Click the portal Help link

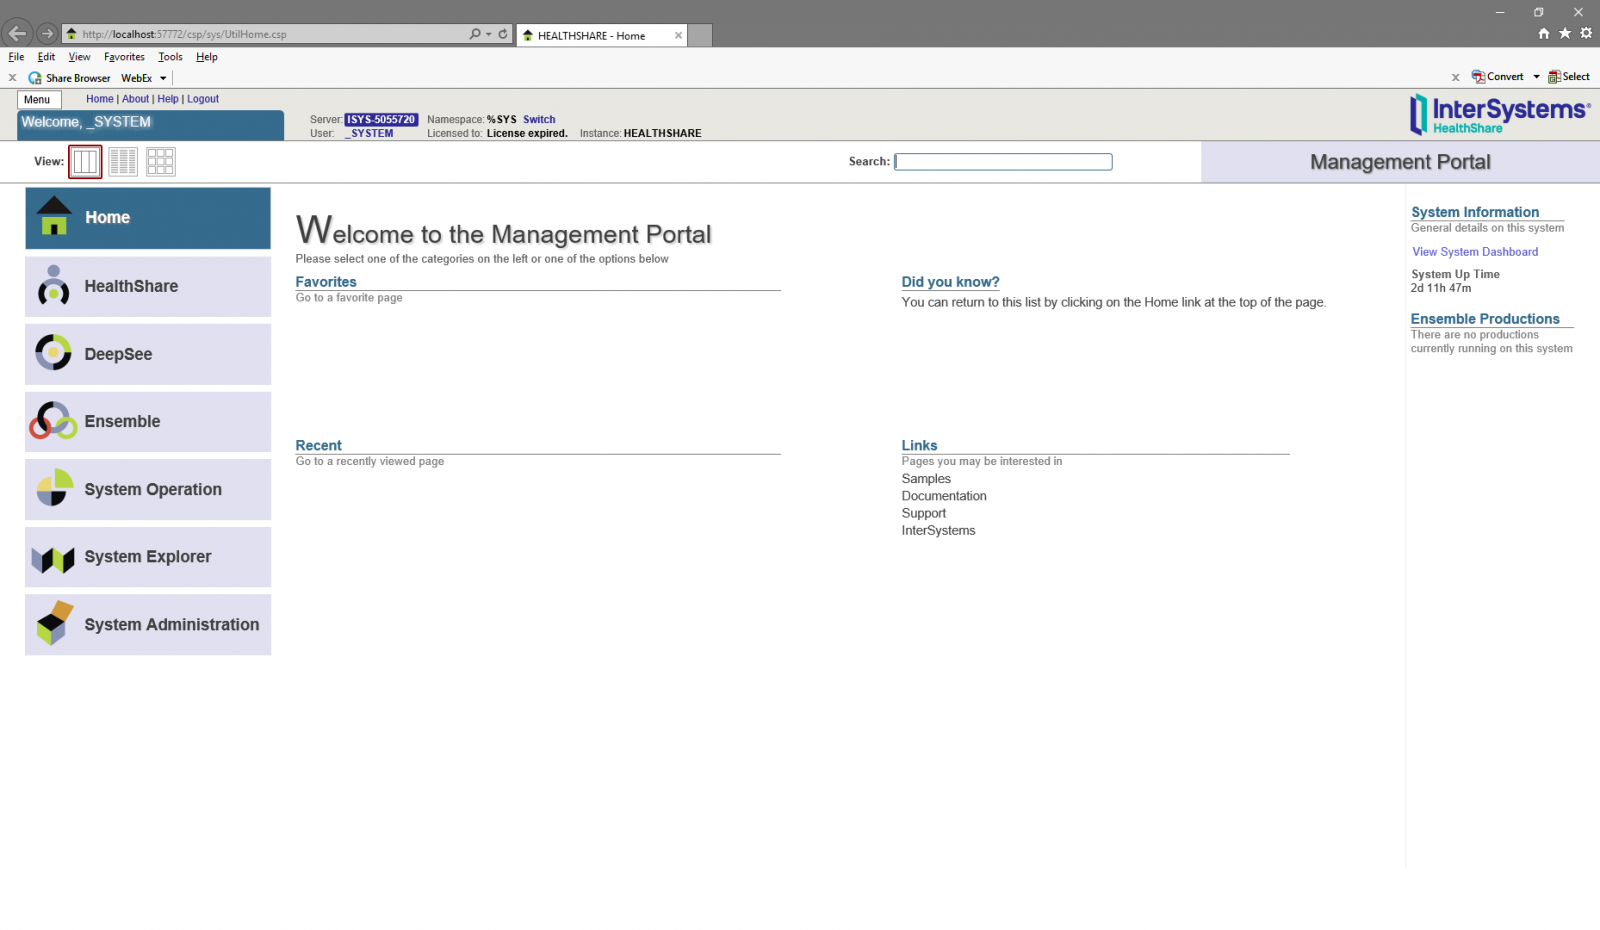pyautogui.click(x=168, y=99)
